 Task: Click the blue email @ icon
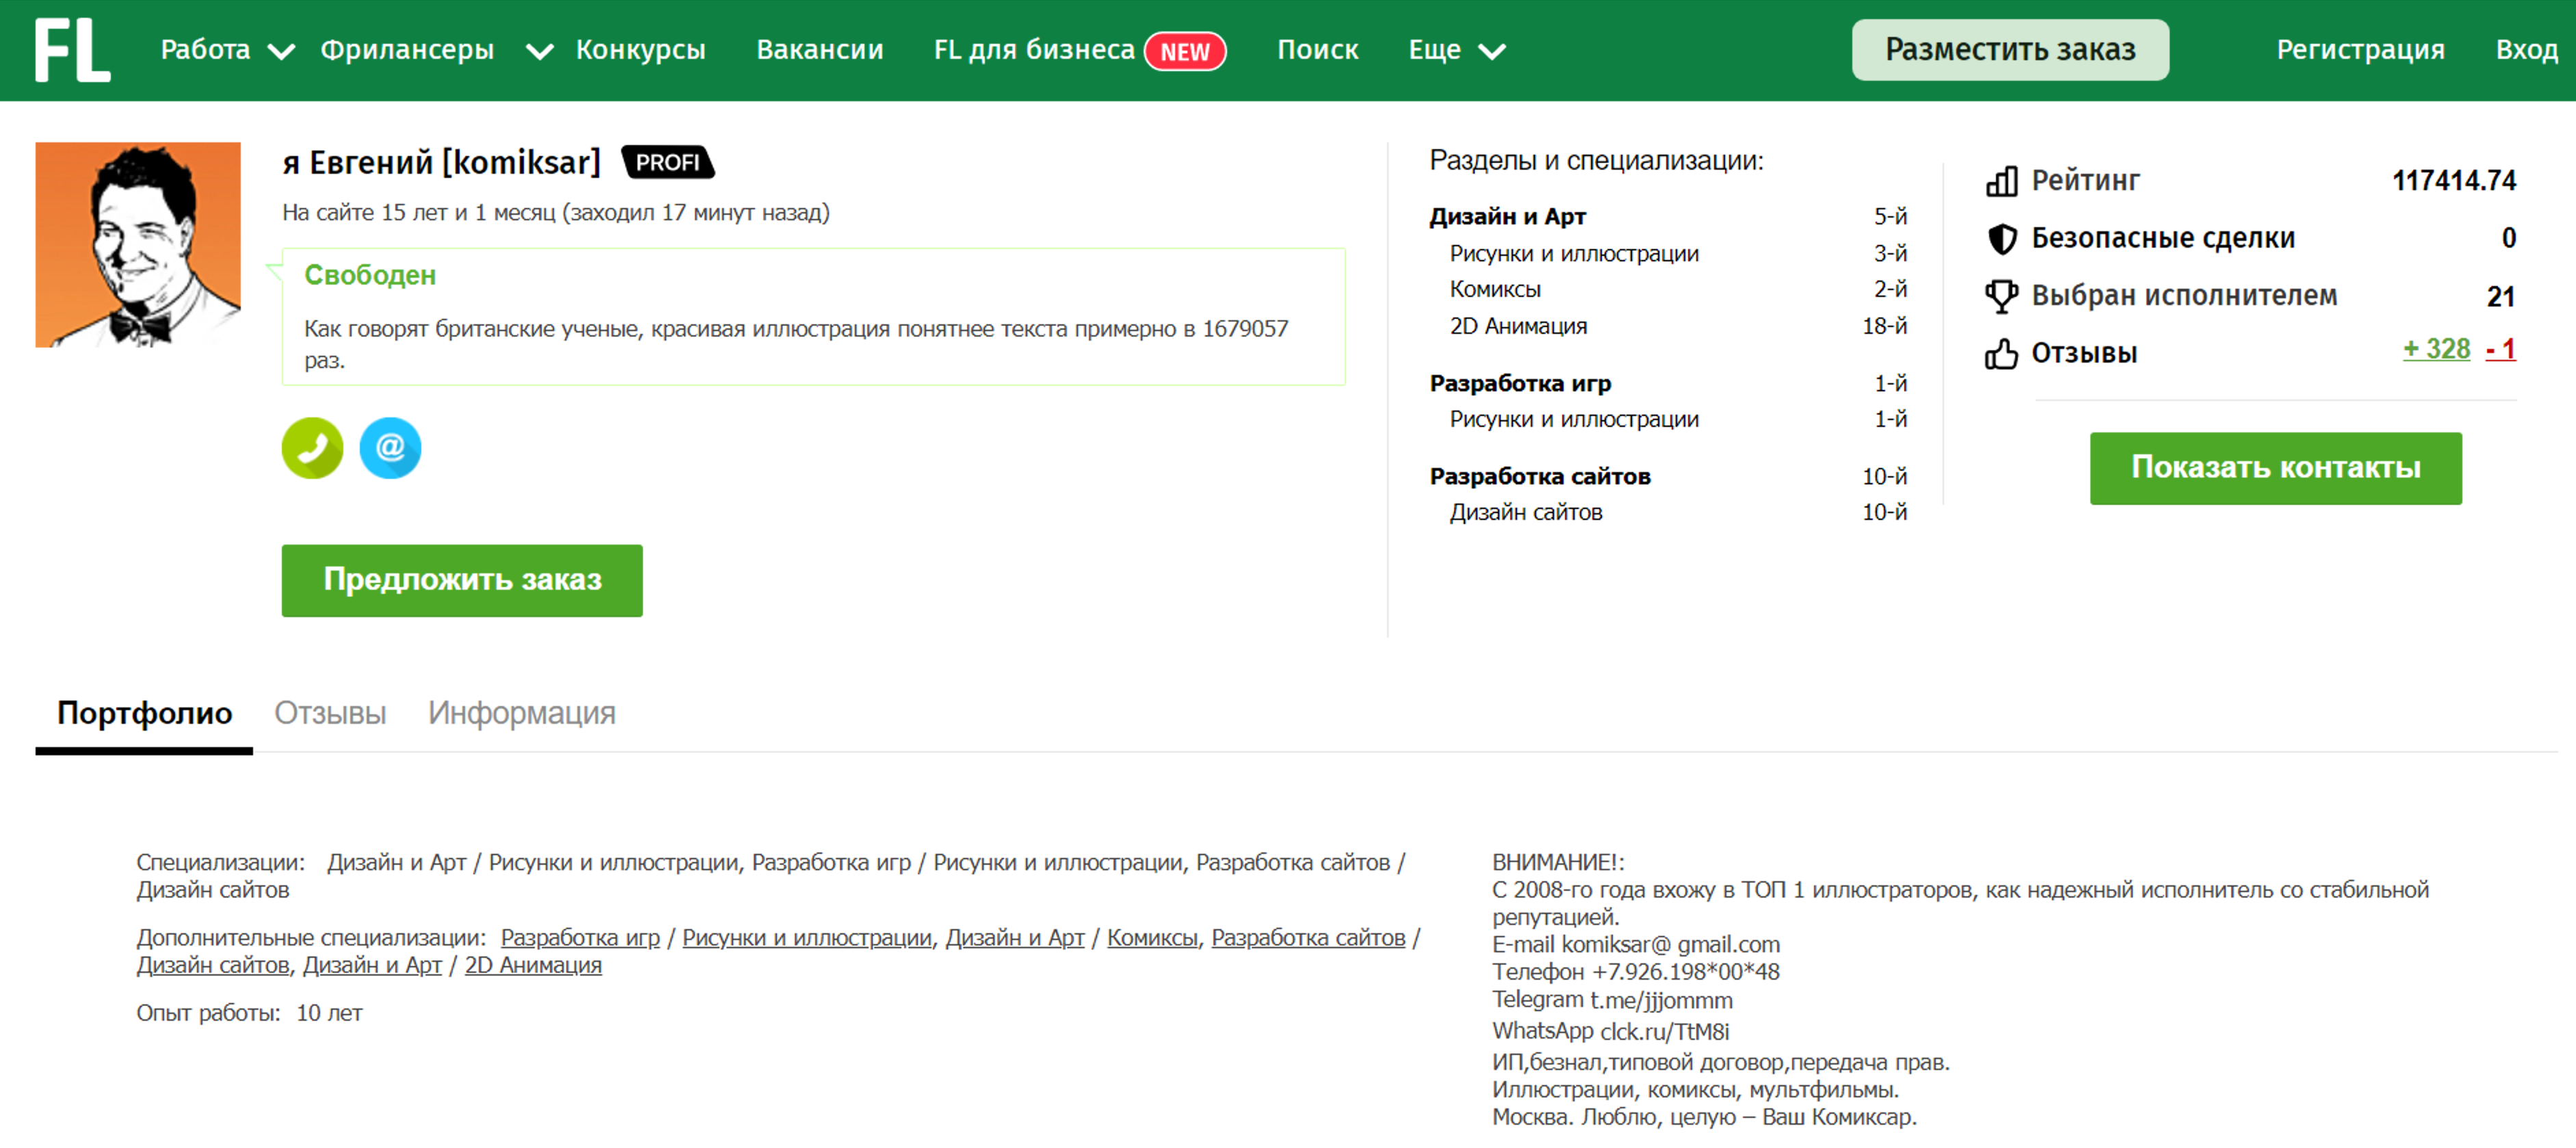click(x=390, y=448)
